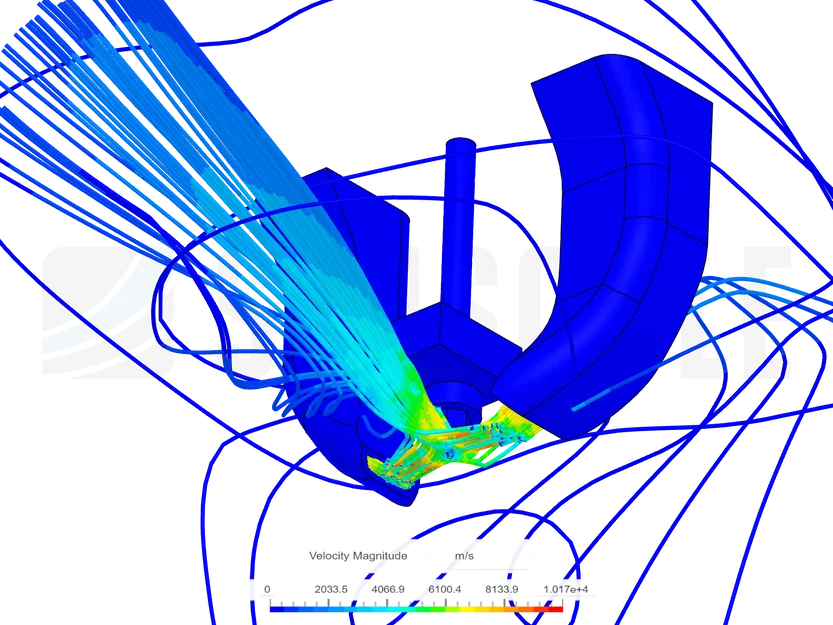Click the 6100.4 legend value
Viewport: 833px width, 625px height.
445,589
